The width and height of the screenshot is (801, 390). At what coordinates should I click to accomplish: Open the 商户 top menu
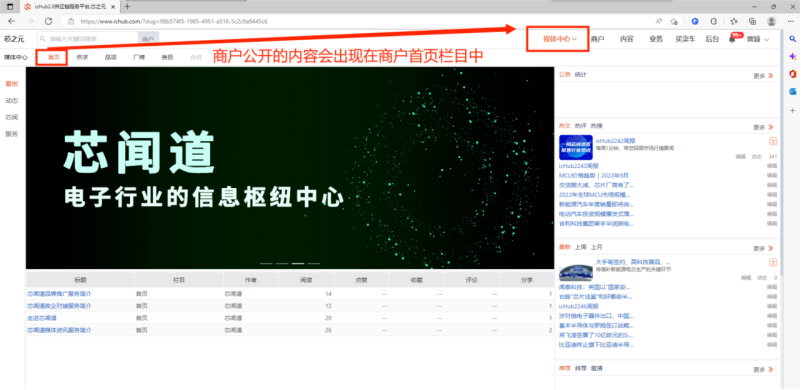(598, 39)
